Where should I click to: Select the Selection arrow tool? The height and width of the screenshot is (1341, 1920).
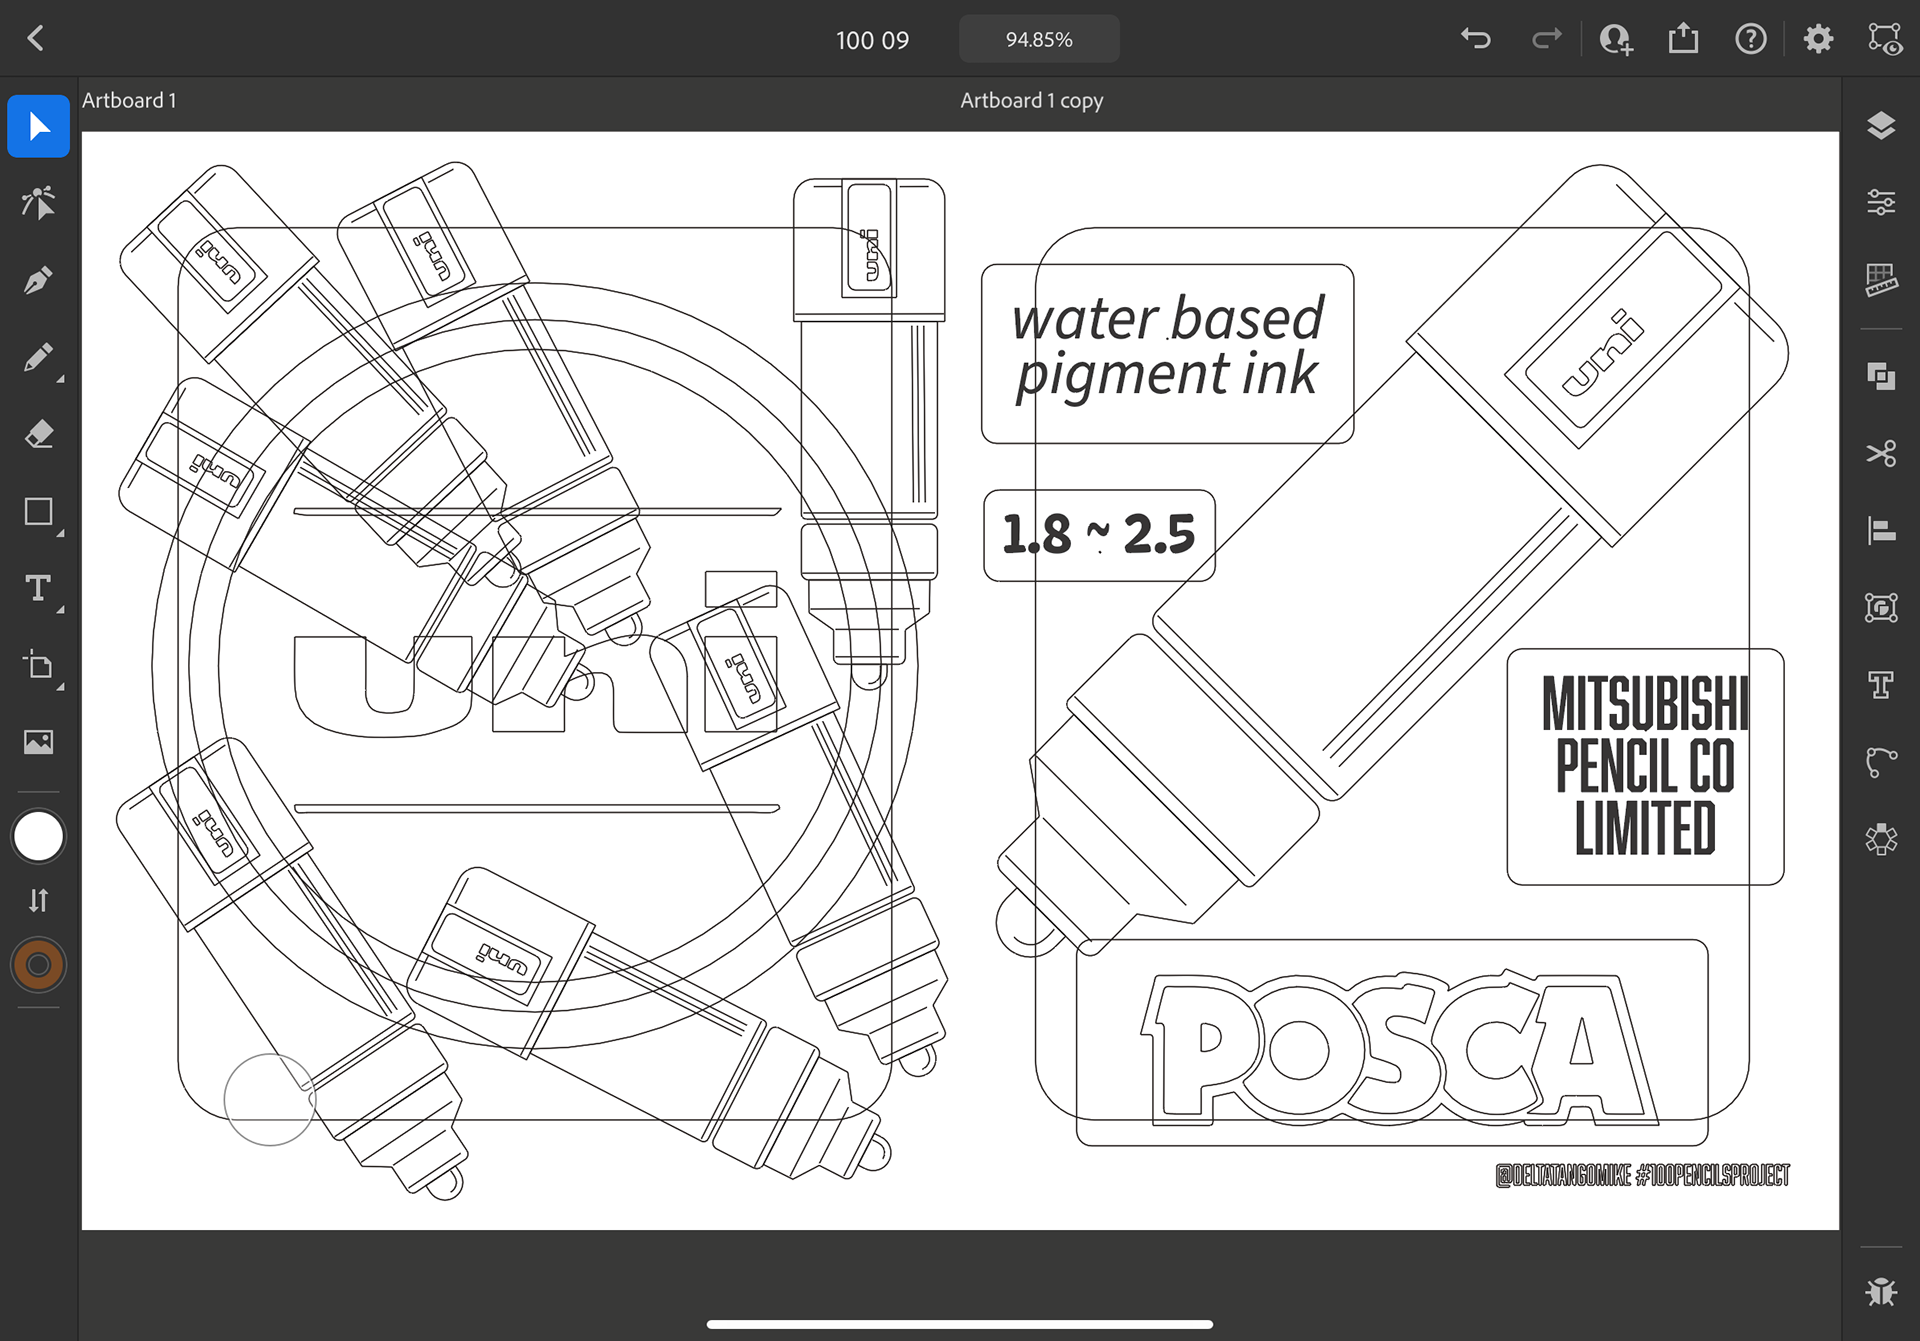[x=38, y=126]
